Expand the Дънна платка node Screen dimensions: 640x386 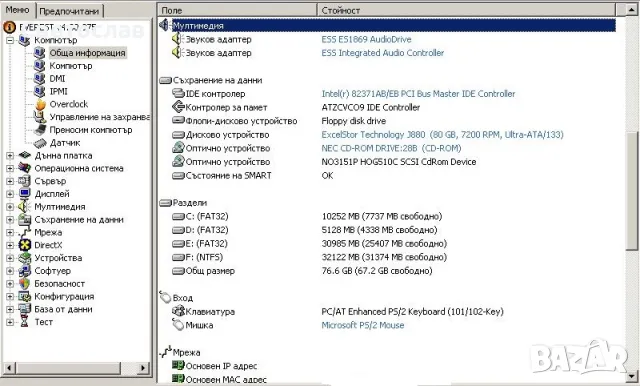click(10, 155)
